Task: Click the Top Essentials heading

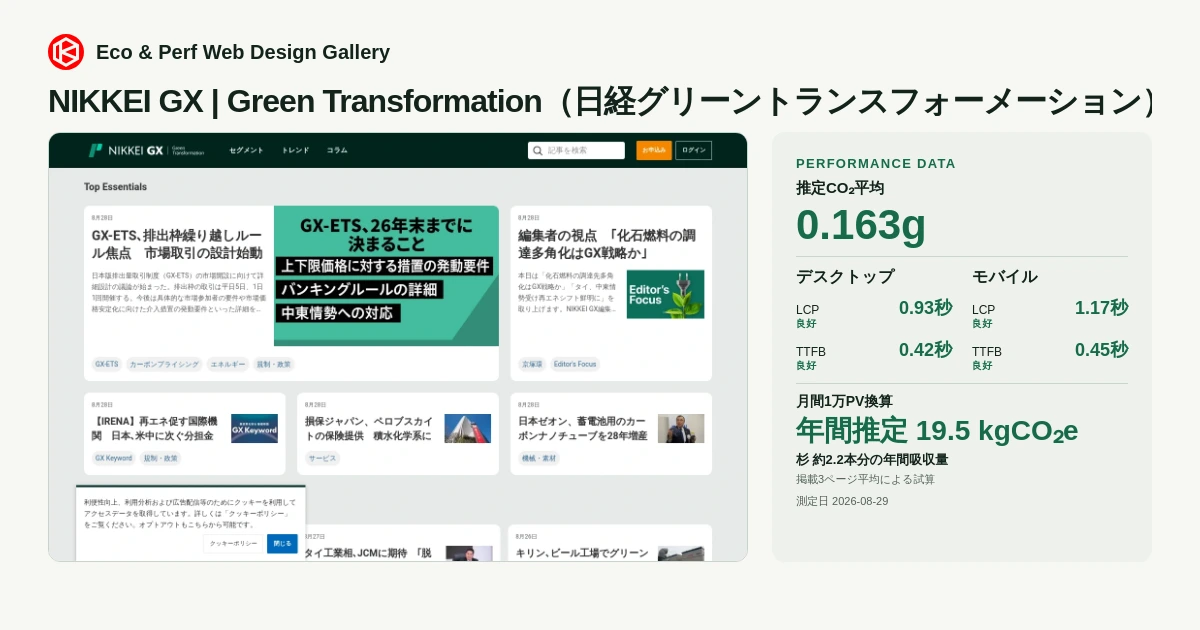Action: (x=115, y=187)
